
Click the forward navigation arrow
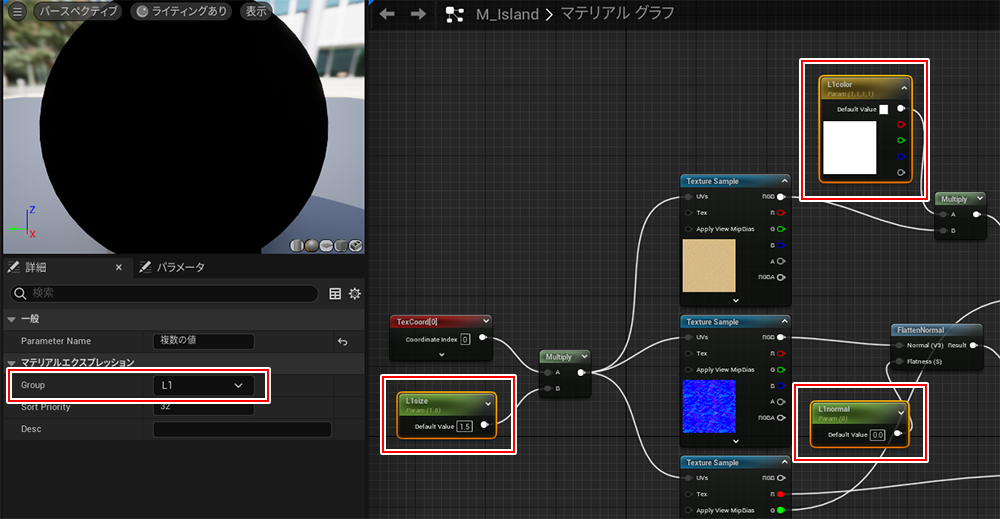pos(418,14)
